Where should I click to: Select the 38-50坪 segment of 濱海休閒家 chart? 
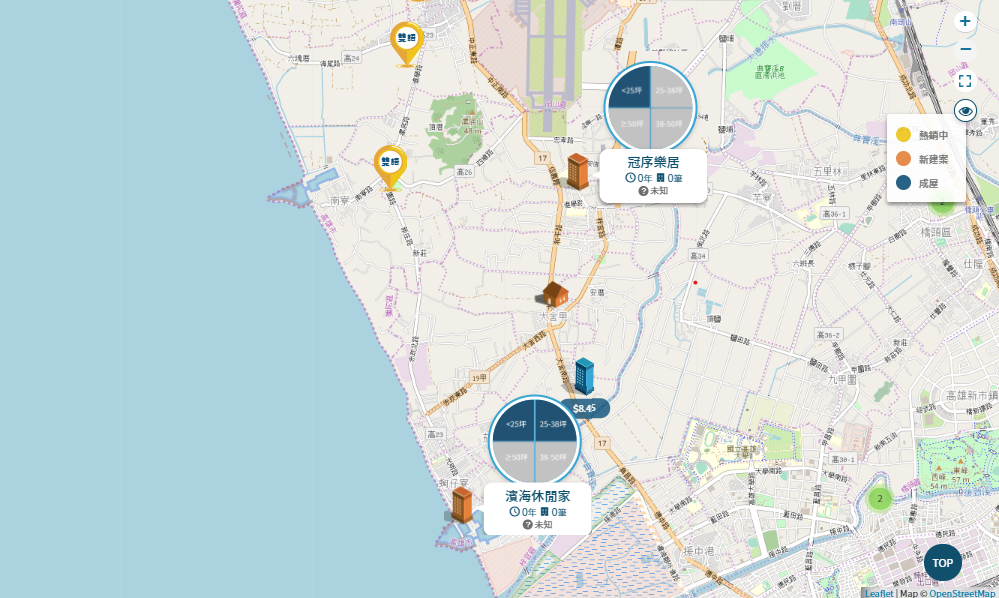coord(553,459)
